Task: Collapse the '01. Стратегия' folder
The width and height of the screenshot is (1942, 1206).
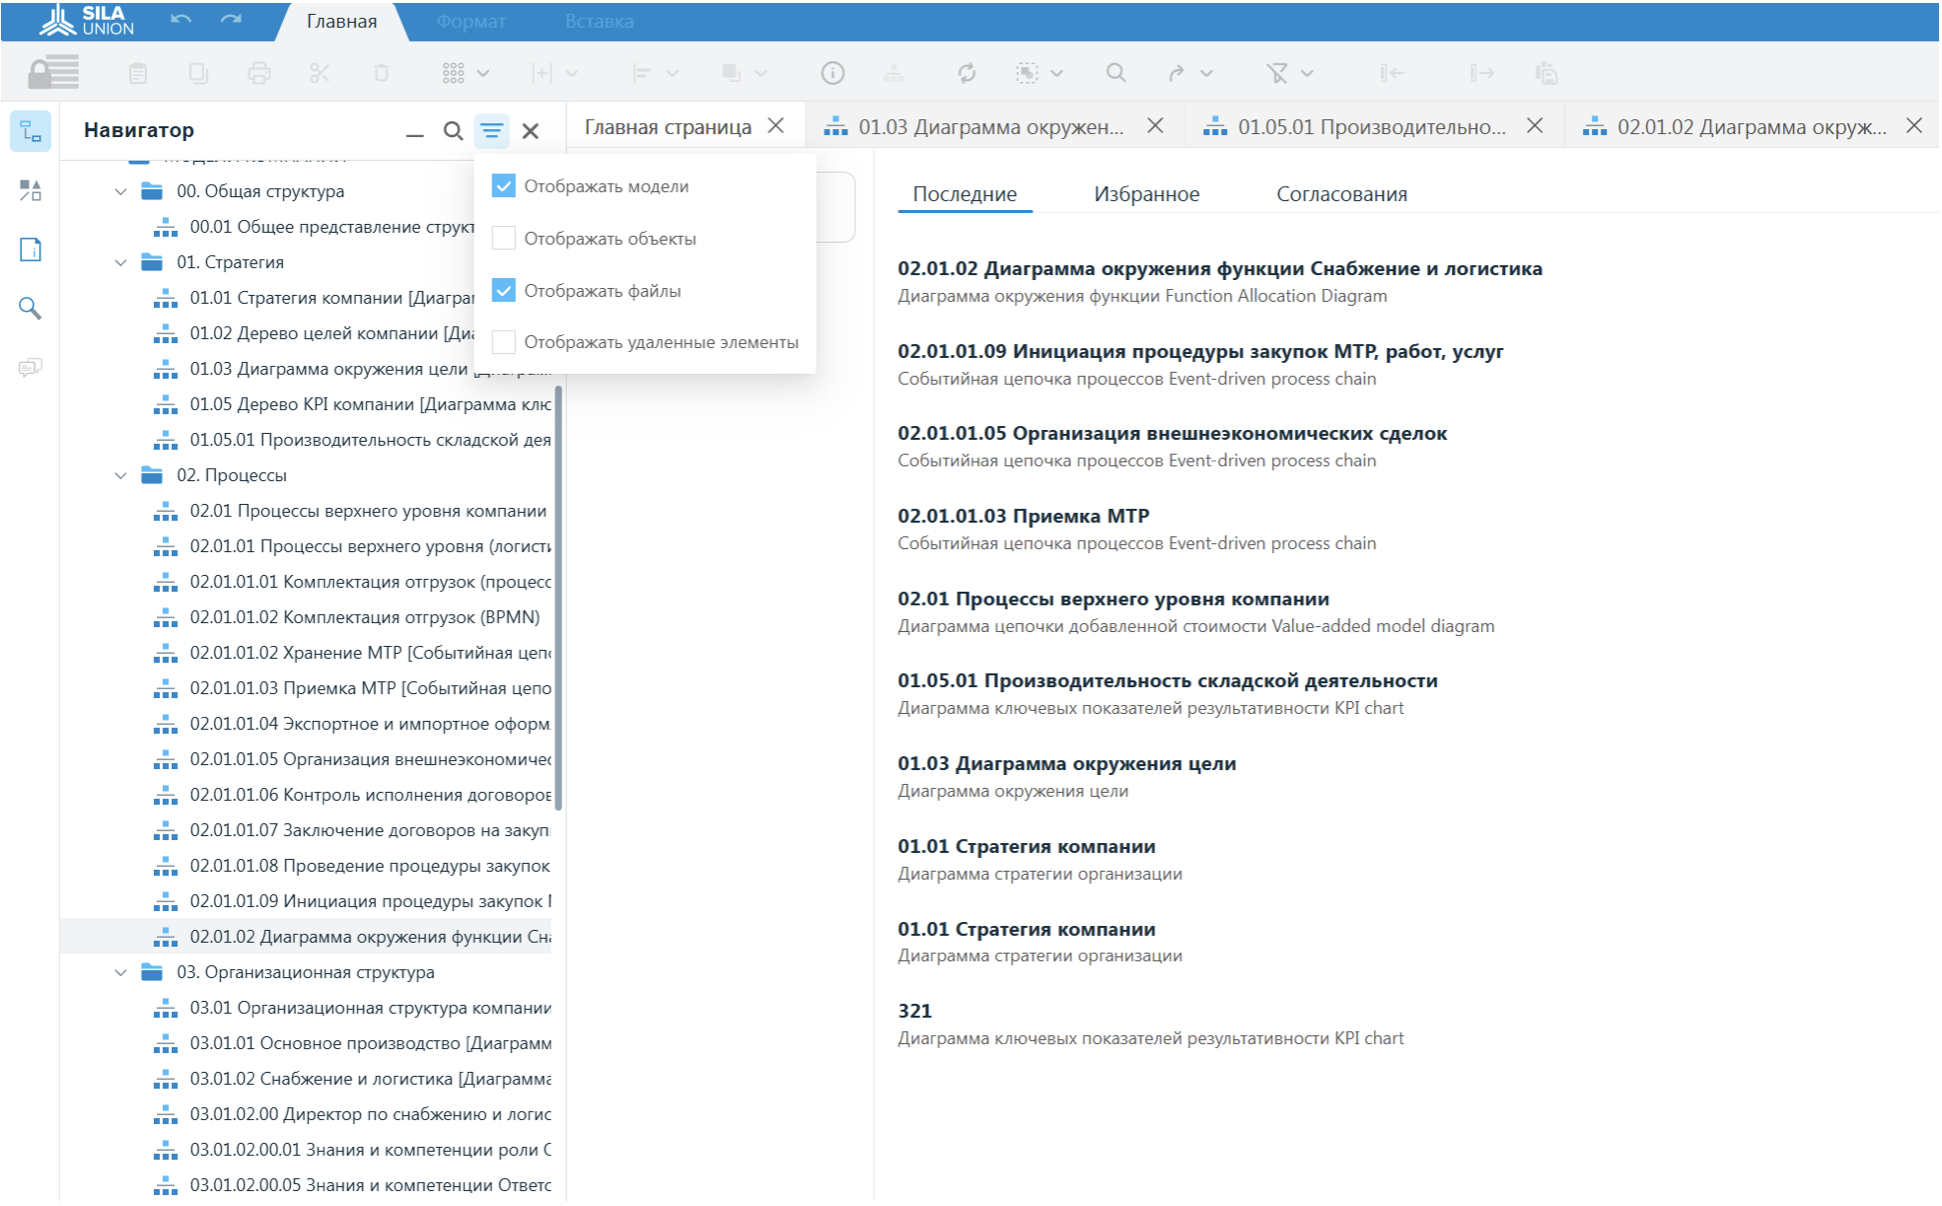Action: pyautogui.click(x=121, y=262)
